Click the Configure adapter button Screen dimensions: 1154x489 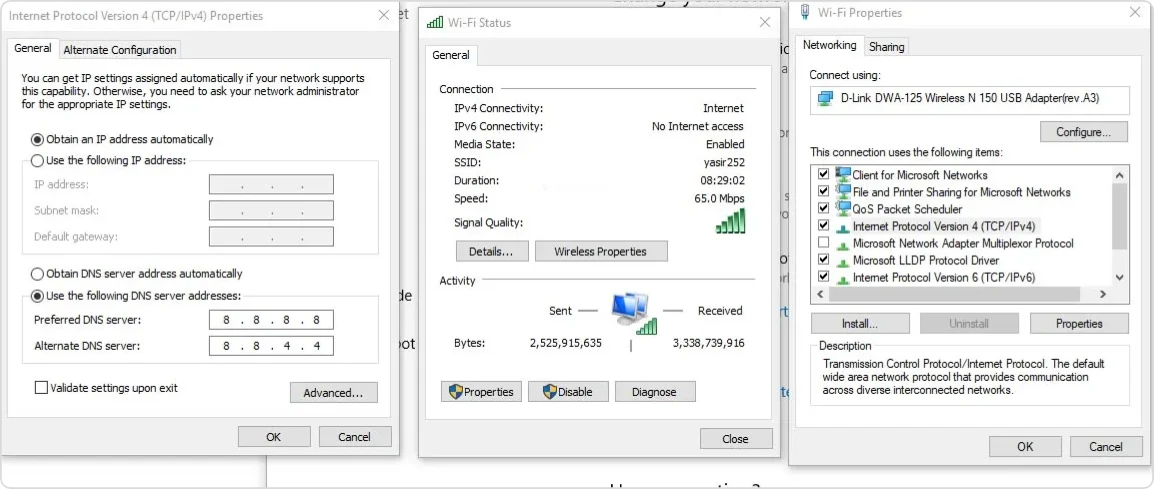pos(1084,133)
